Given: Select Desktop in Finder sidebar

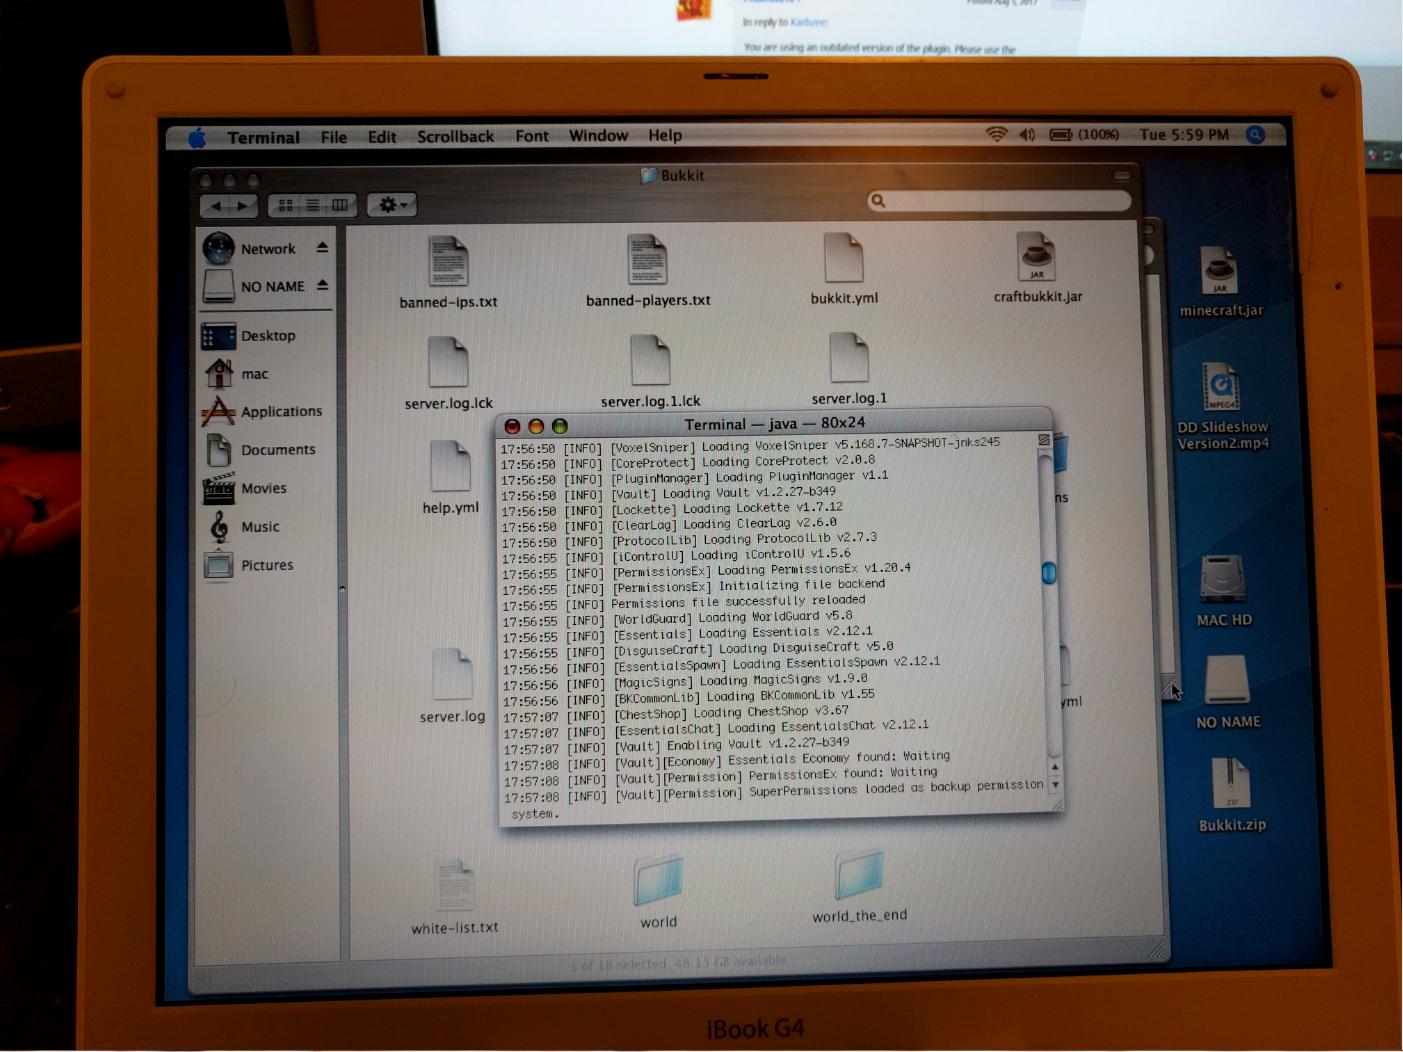Looking at the screenshot, I should (x=249, y=336).
